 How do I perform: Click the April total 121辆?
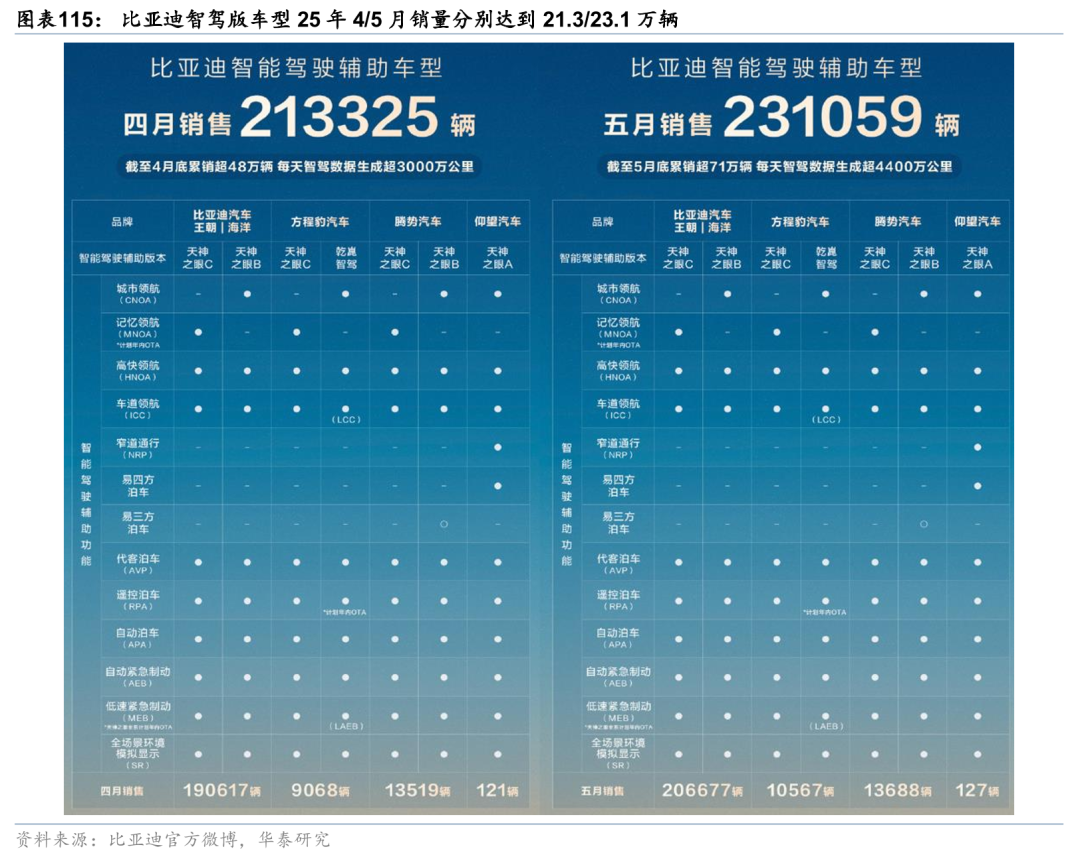[497, 790]
